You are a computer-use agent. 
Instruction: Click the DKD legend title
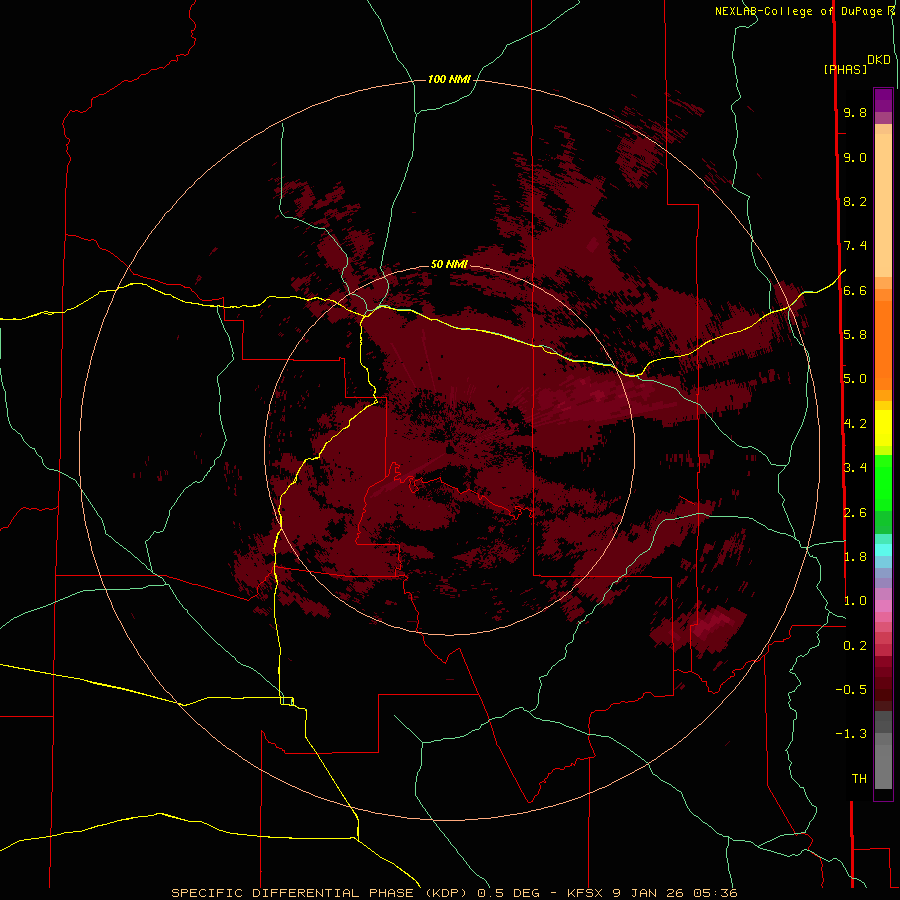click(x=879, y=60)
